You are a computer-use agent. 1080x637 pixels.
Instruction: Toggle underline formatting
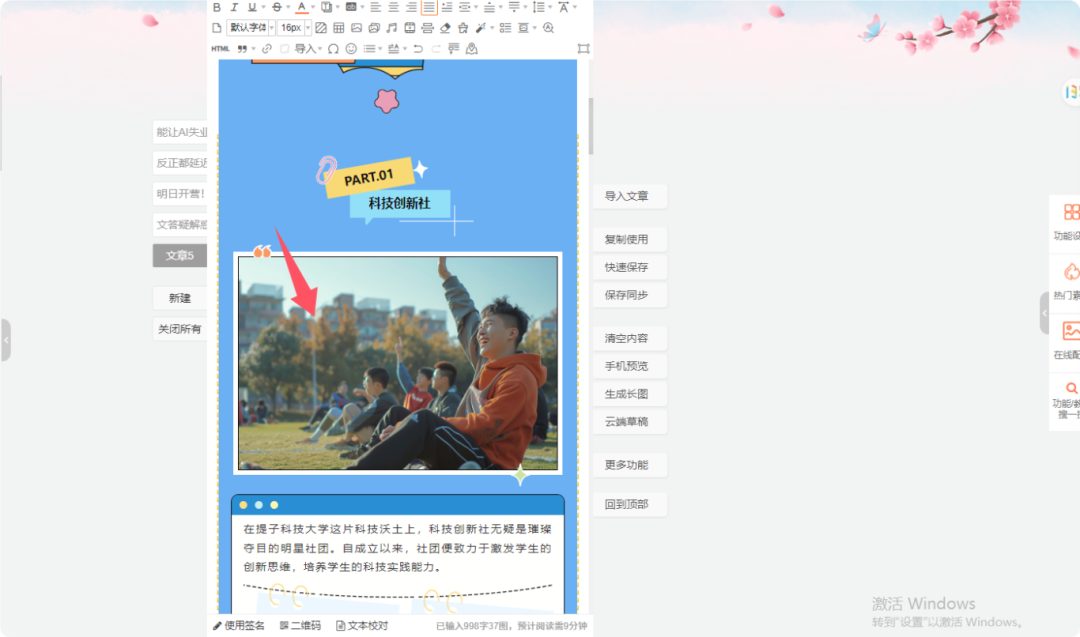(x=252, y=7)
